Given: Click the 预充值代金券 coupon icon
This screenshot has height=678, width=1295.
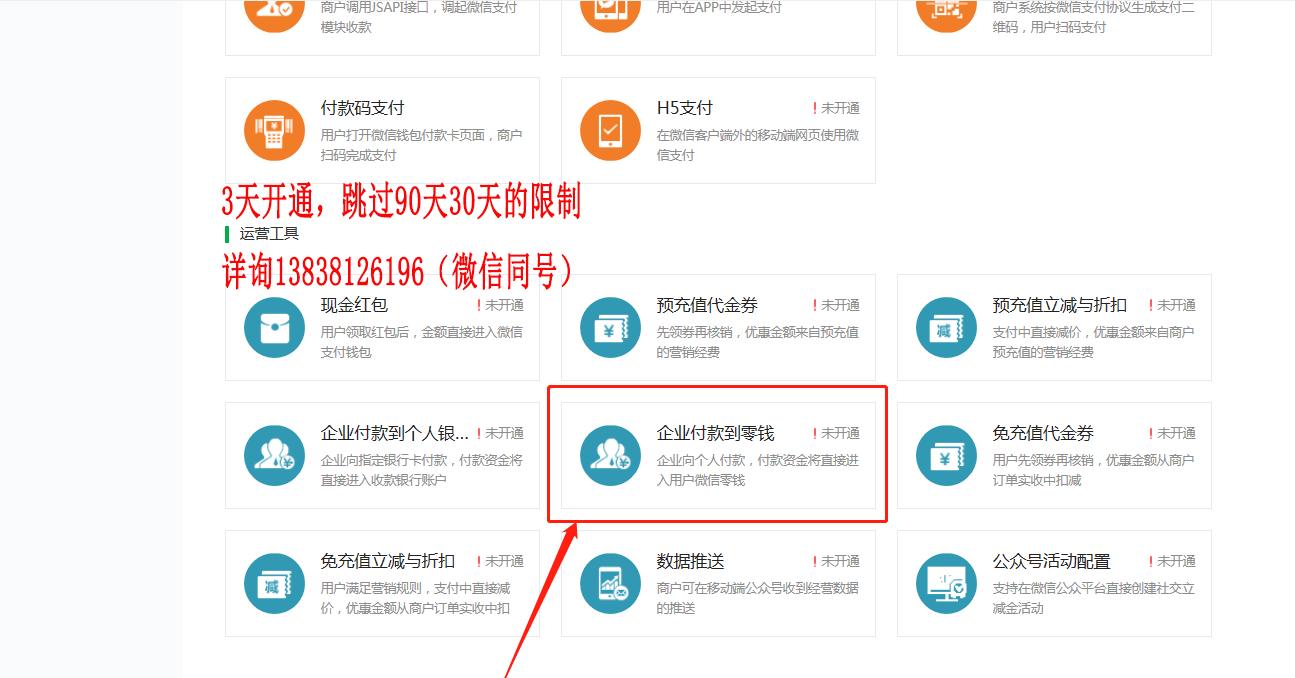Looking at the screenshot, I should coord(610,327).
